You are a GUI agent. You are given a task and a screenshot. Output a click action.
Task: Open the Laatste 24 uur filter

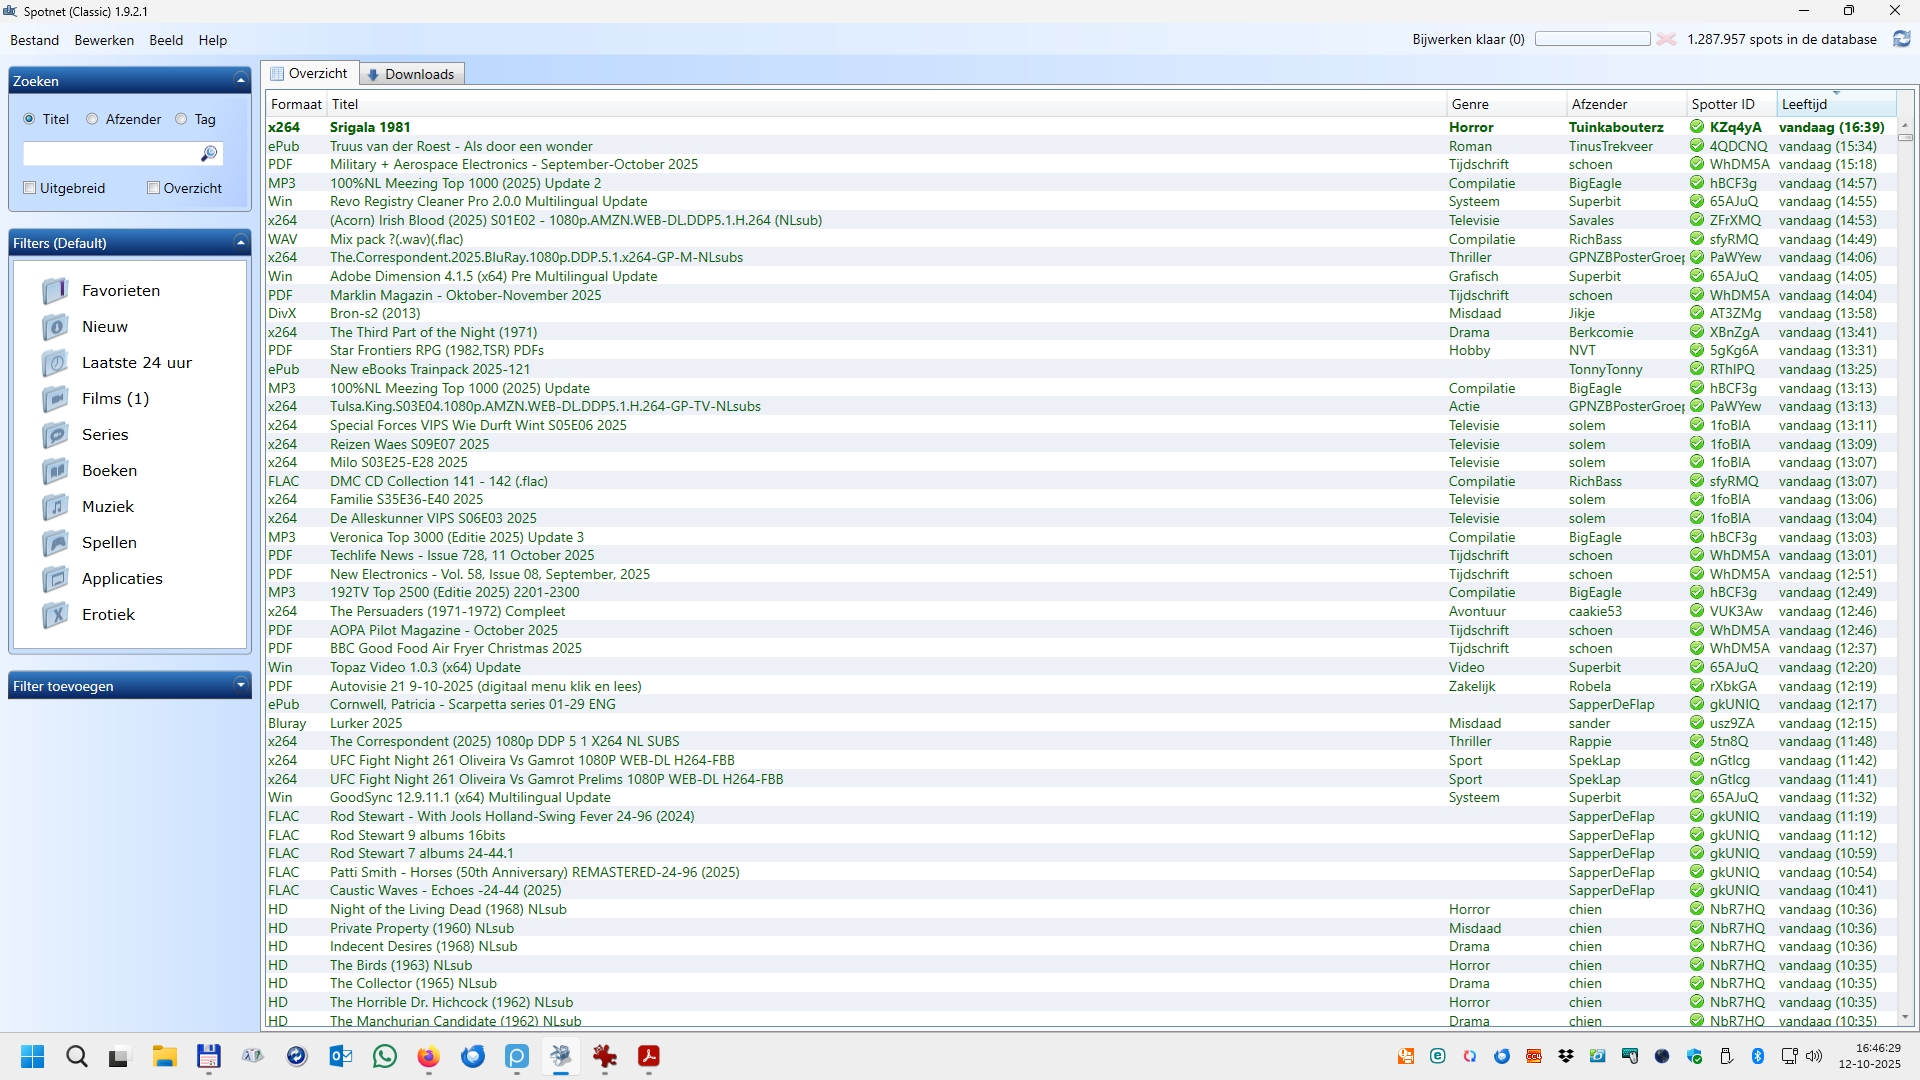tap(136, 363)
